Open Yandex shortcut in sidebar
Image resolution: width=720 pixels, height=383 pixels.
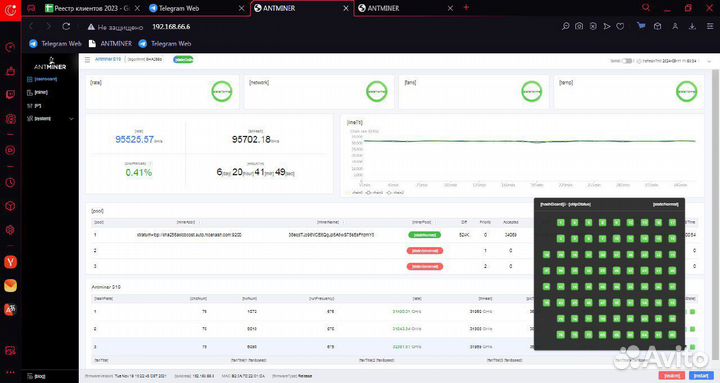pos(10,262)
